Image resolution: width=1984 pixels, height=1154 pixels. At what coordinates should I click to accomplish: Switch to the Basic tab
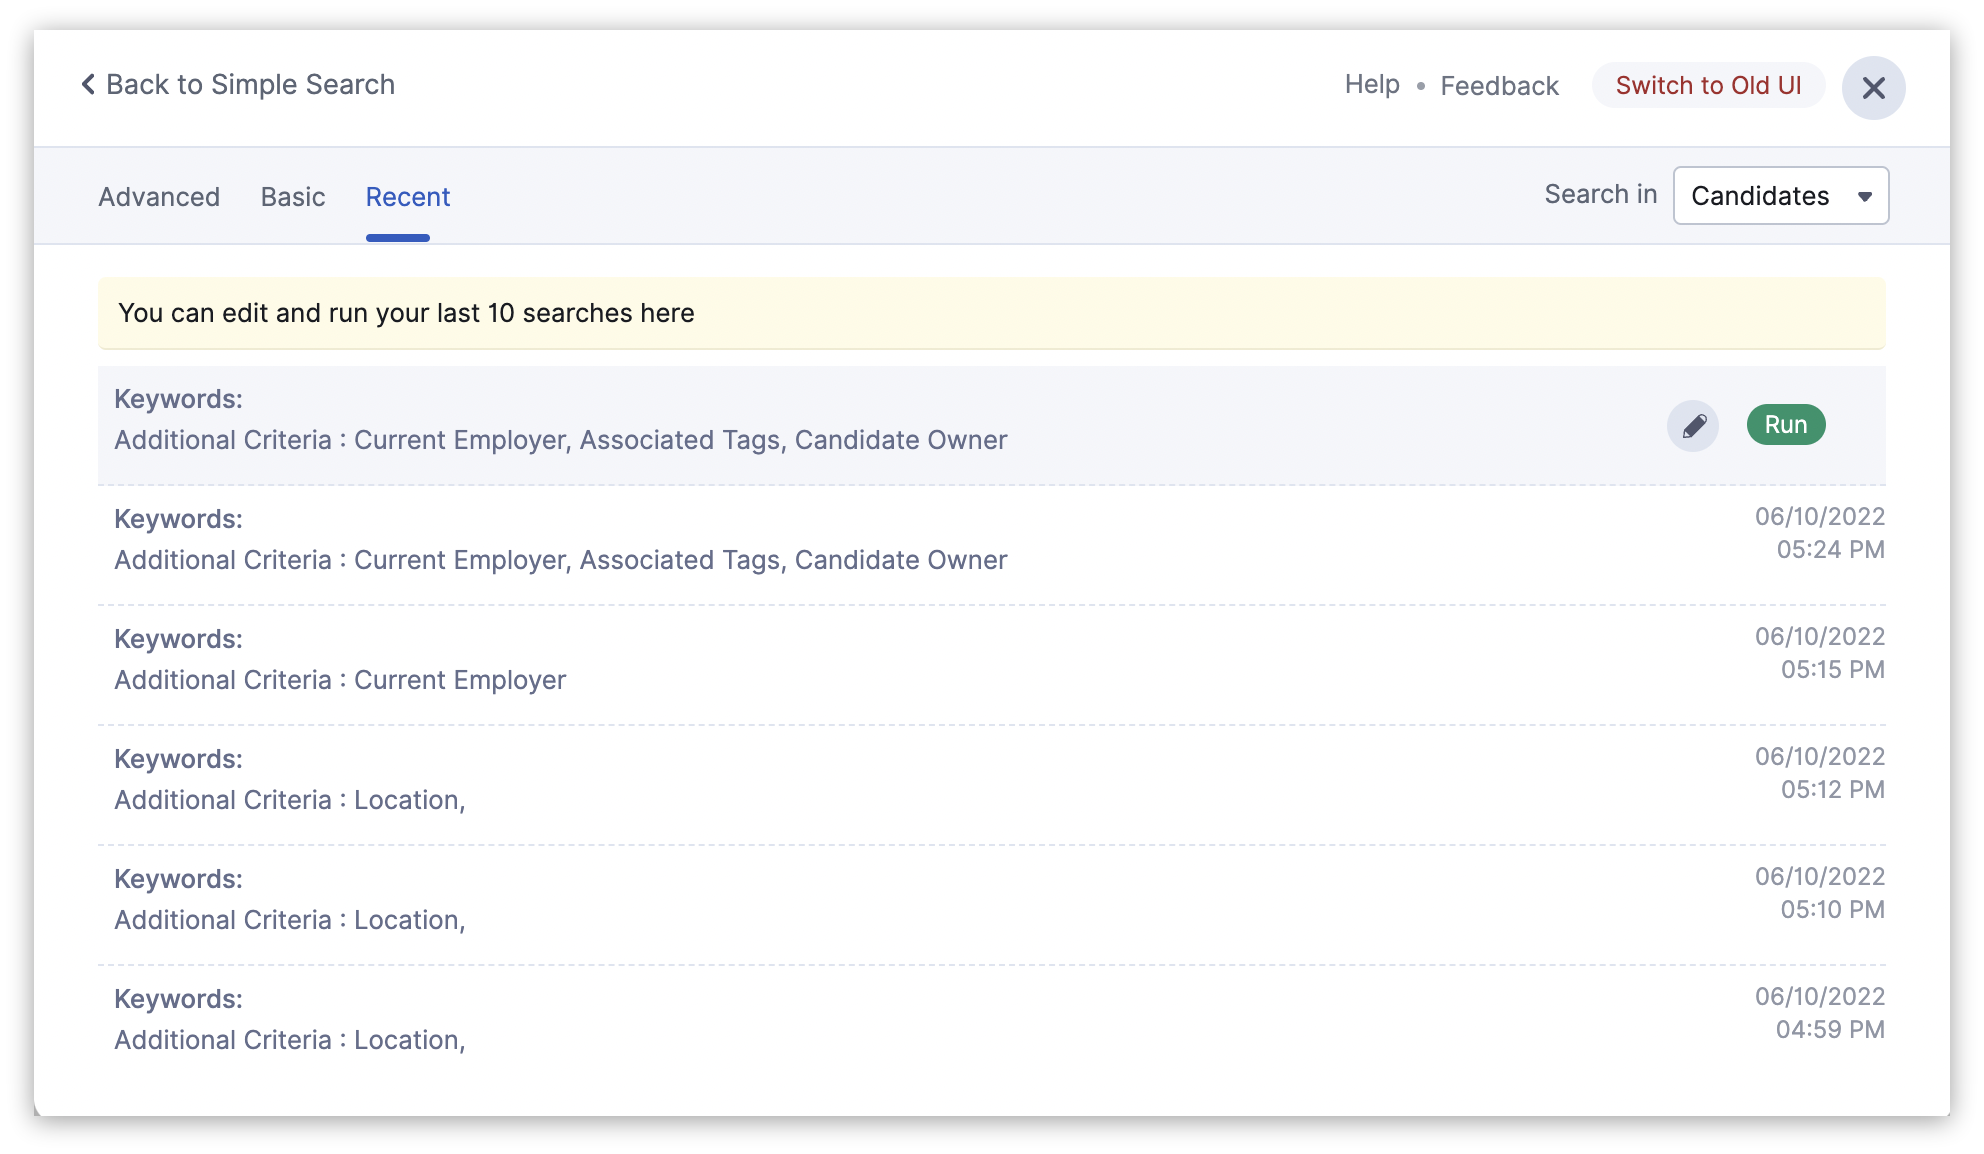pyautogui.click(x=293, y=197)
